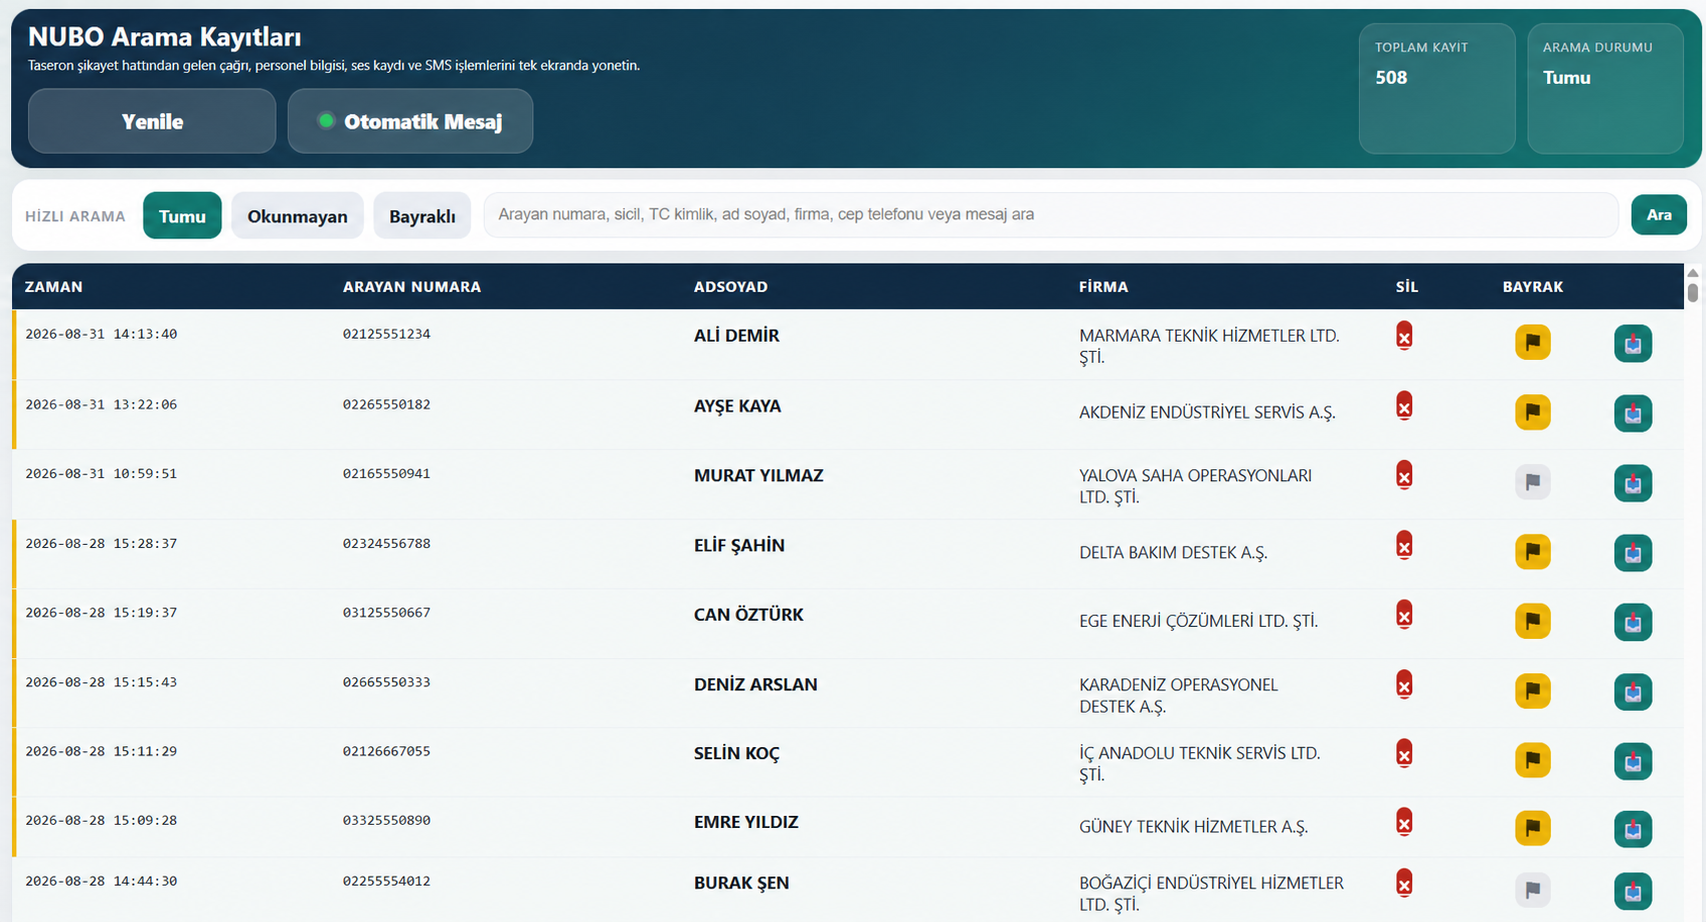The image size is (1706, 922).
Task: Open the teal action icon for ELİF ŞAHİN
Action: [1633, 552]
